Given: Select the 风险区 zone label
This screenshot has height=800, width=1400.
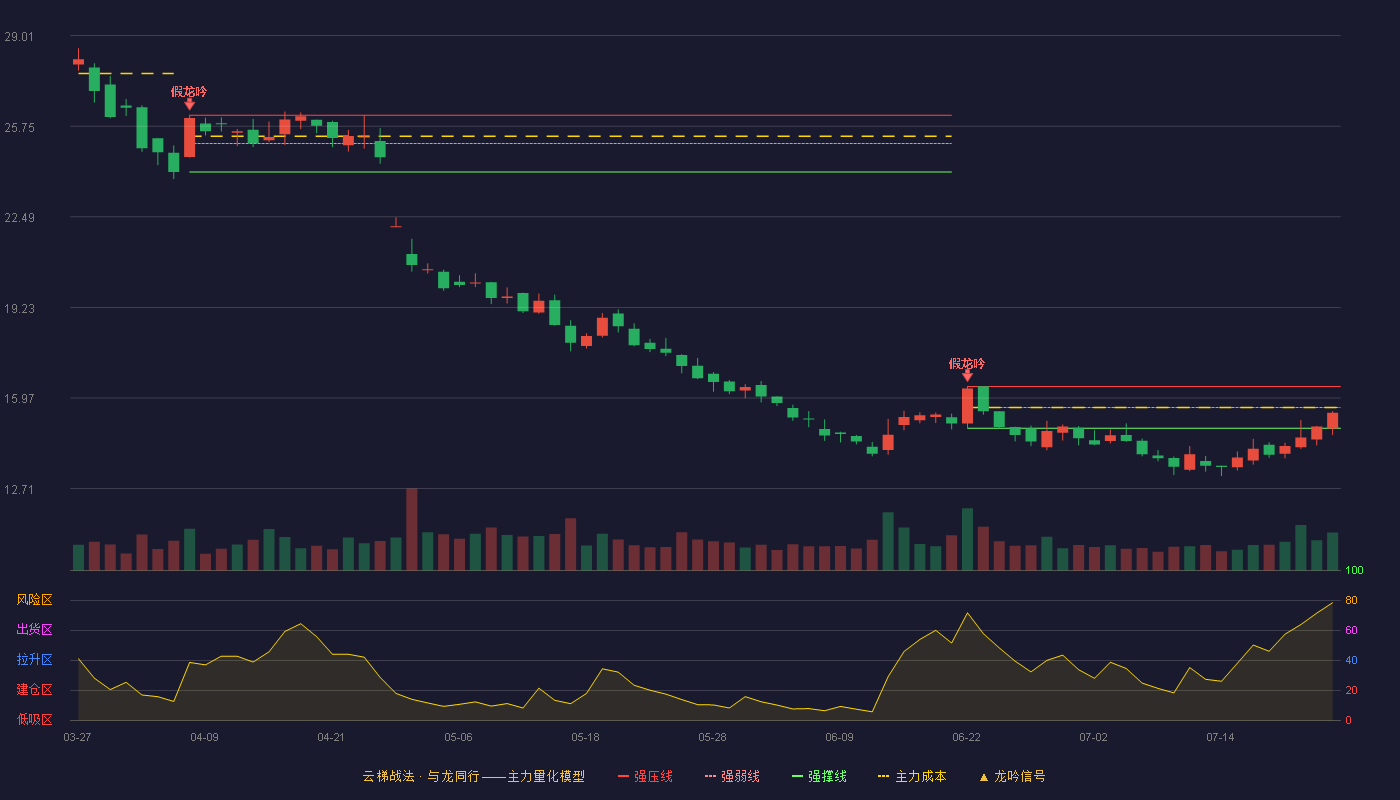Looking at the screenshot, I should pos(34,600).
